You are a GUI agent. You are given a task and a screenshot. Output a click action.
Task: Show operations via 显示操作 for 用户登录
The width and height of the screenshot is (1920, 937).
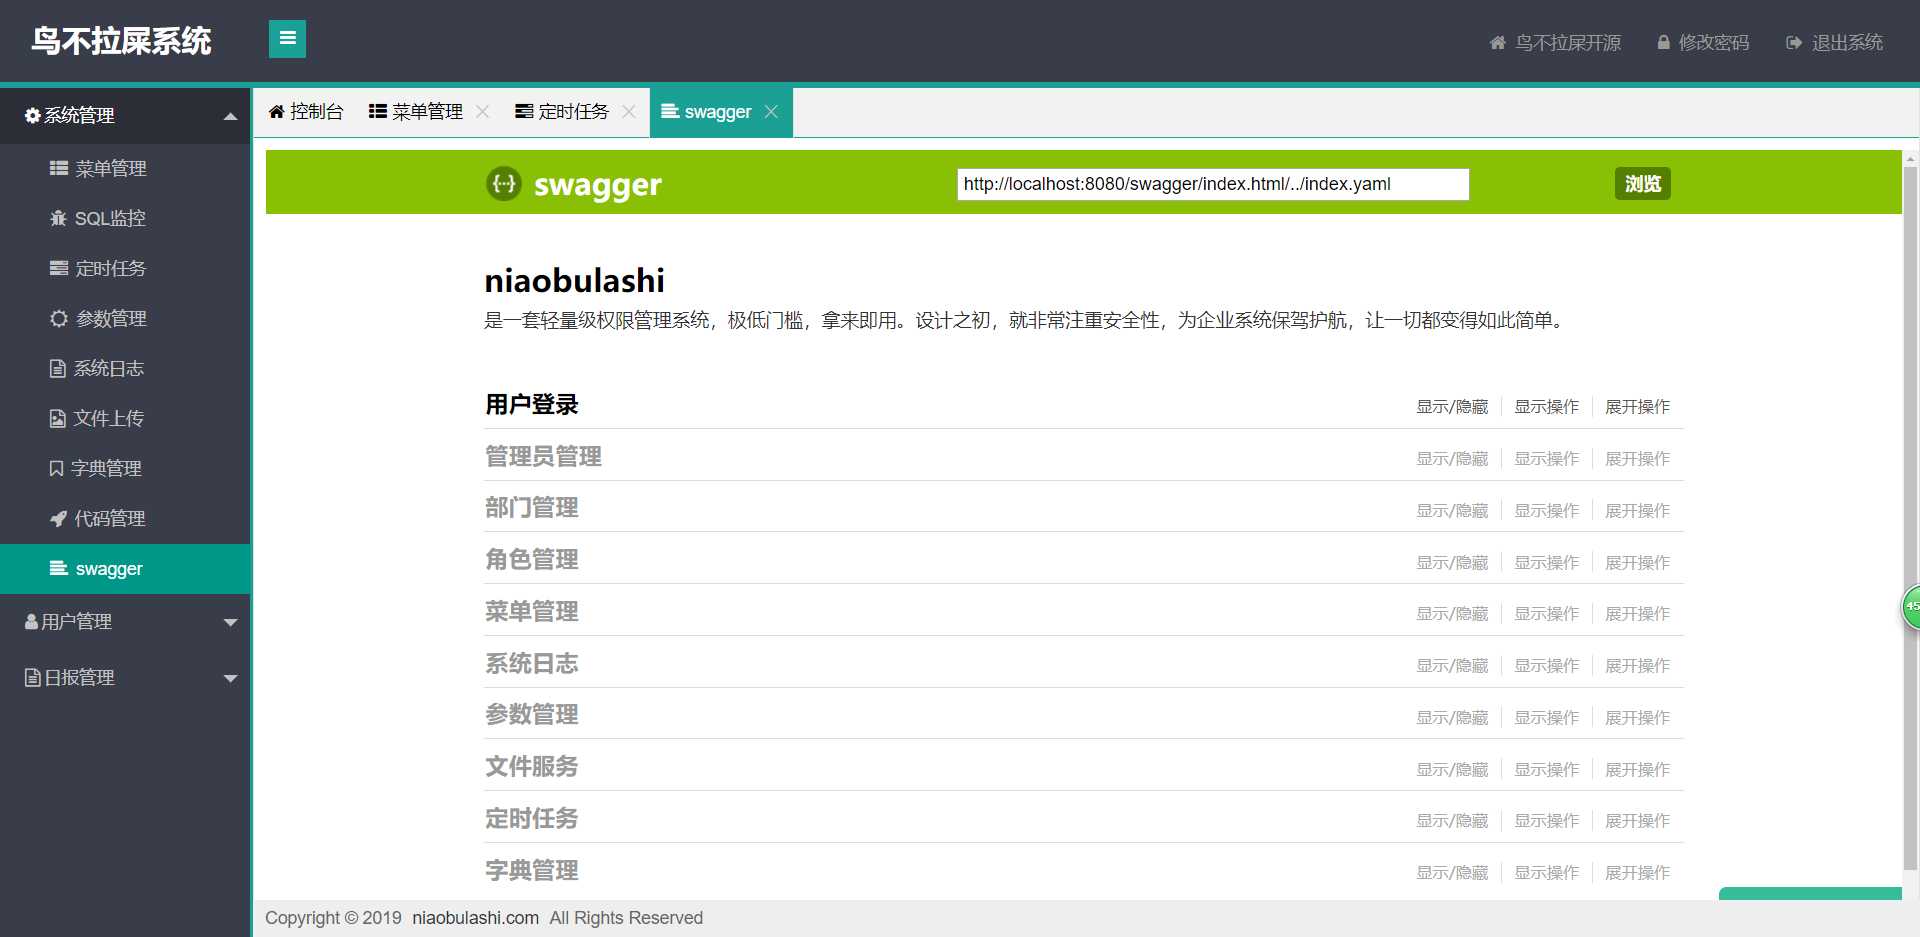click(1546, 407)
